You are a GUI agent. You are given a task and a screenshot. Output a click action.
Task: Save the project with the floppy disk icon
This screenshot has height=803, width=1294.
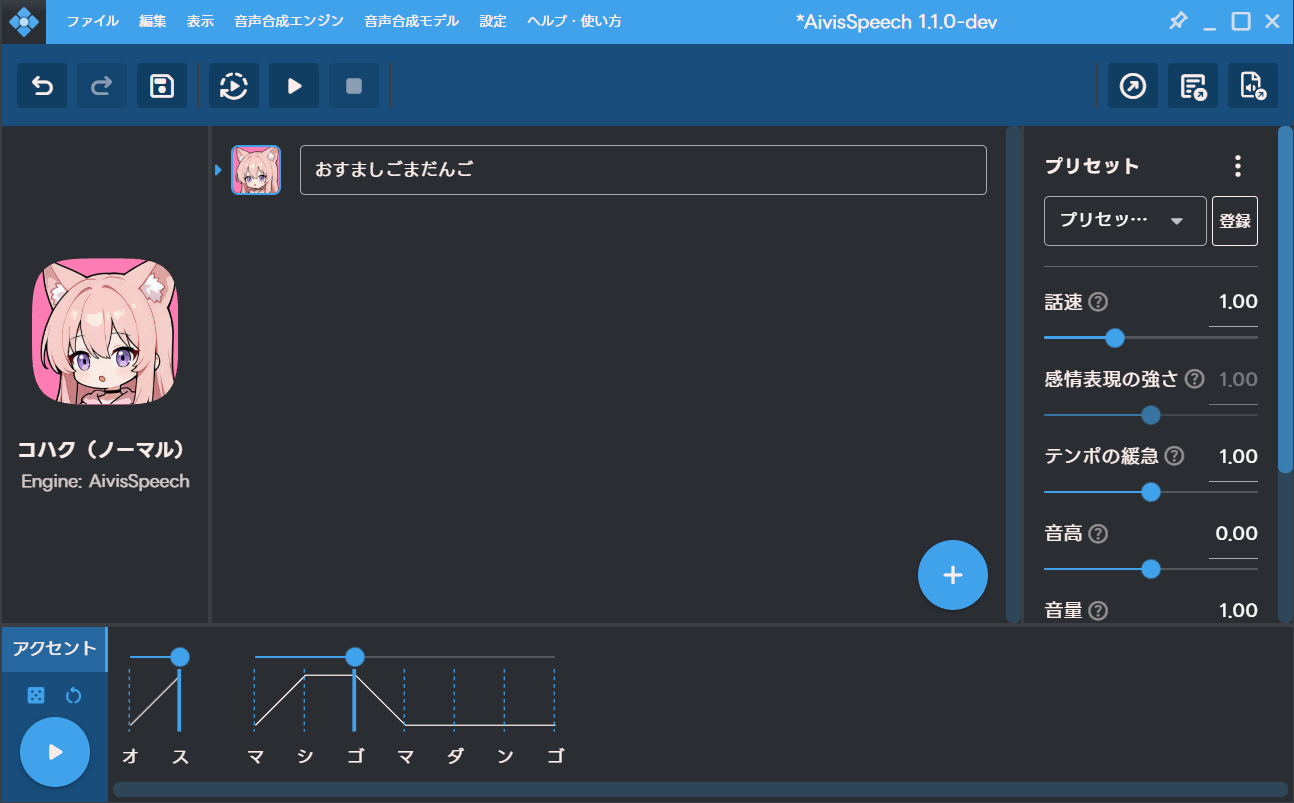[x=162, y=86]
